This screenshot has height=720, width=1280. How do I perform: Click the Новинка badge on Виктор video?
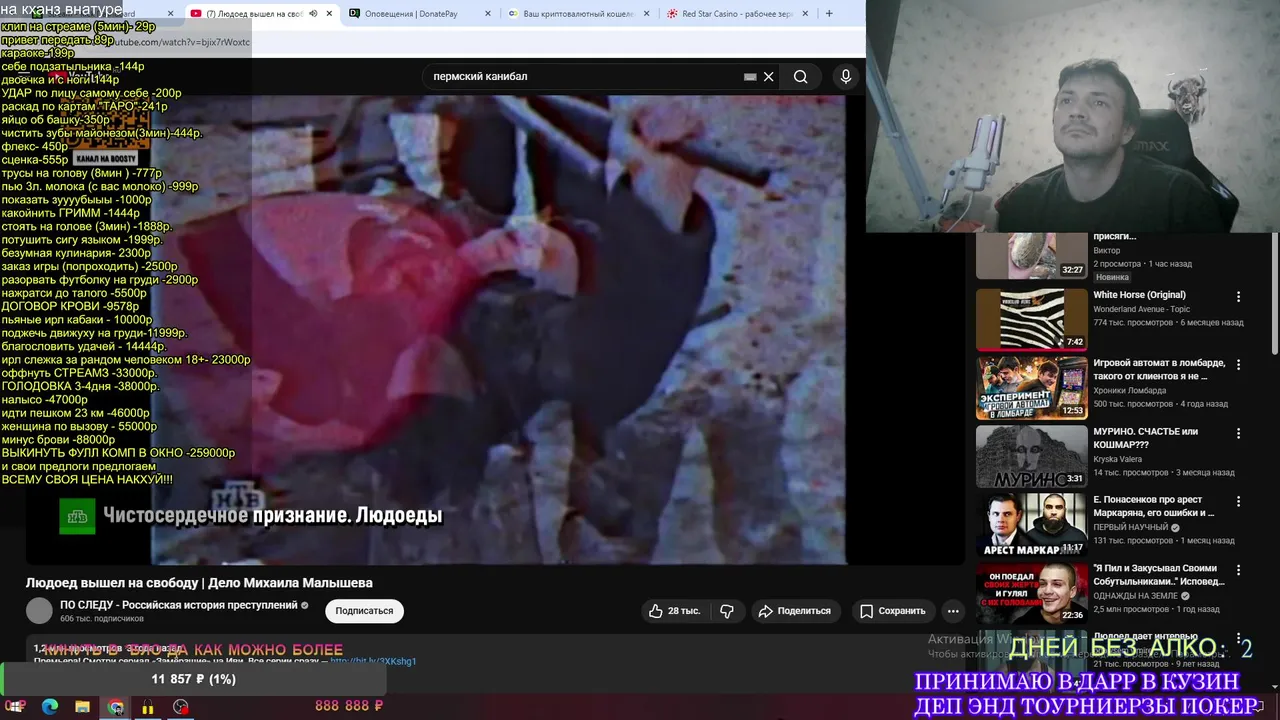click(1112, 277)
